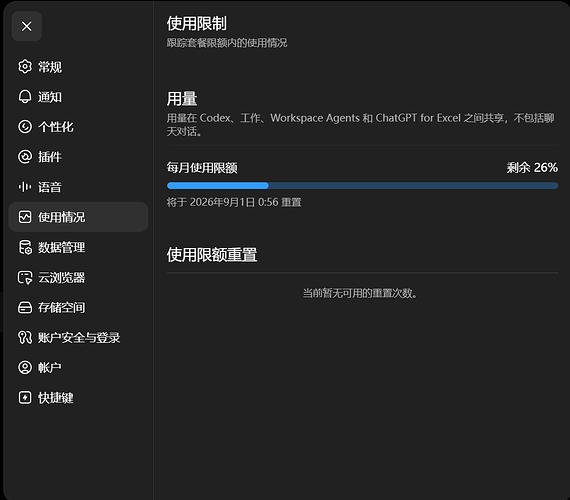Go to the 存储空间 section label
The height and width of the screenshot is (500, 570).
pyautogui.click(x=61, y=308)
